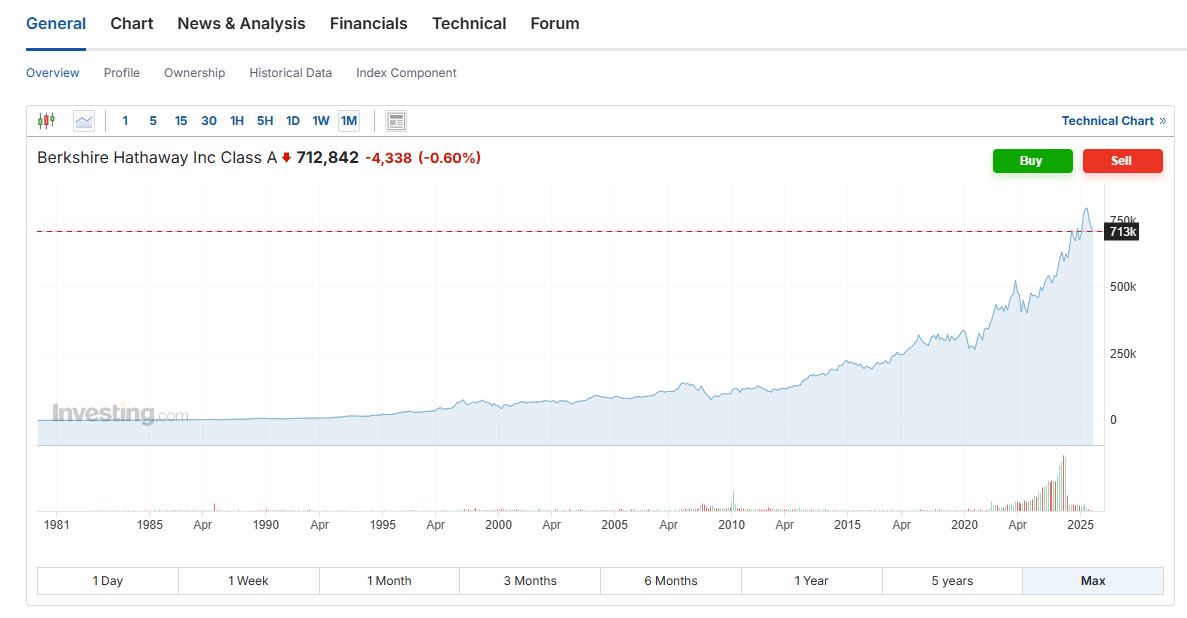Set chart range to 3 Months
This screenshot has width=1187, height=618.
coord(530,581)
